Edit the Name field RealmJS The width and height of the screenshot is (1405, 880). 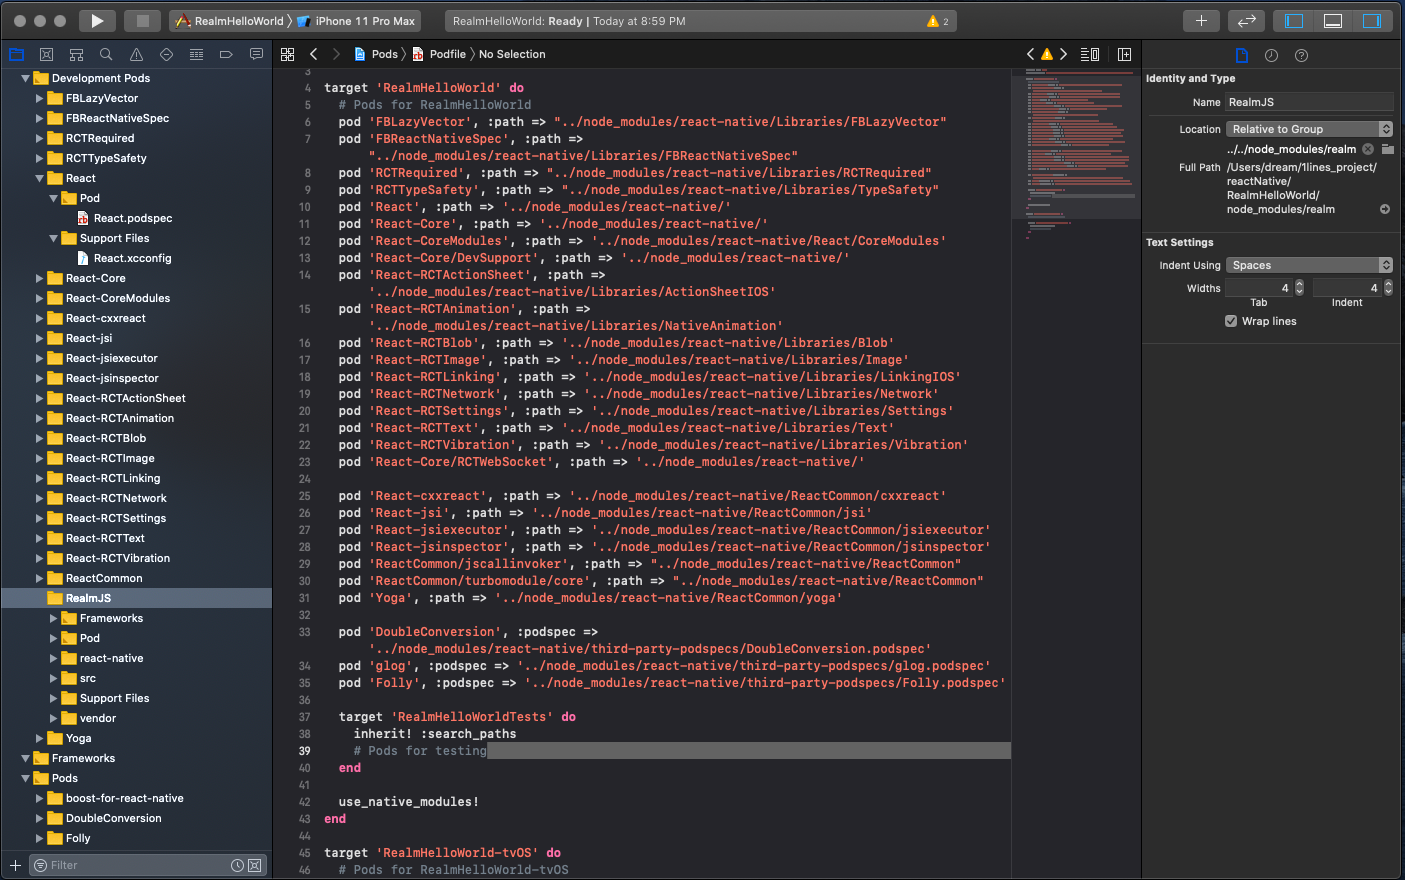[x=1309, y=102]
